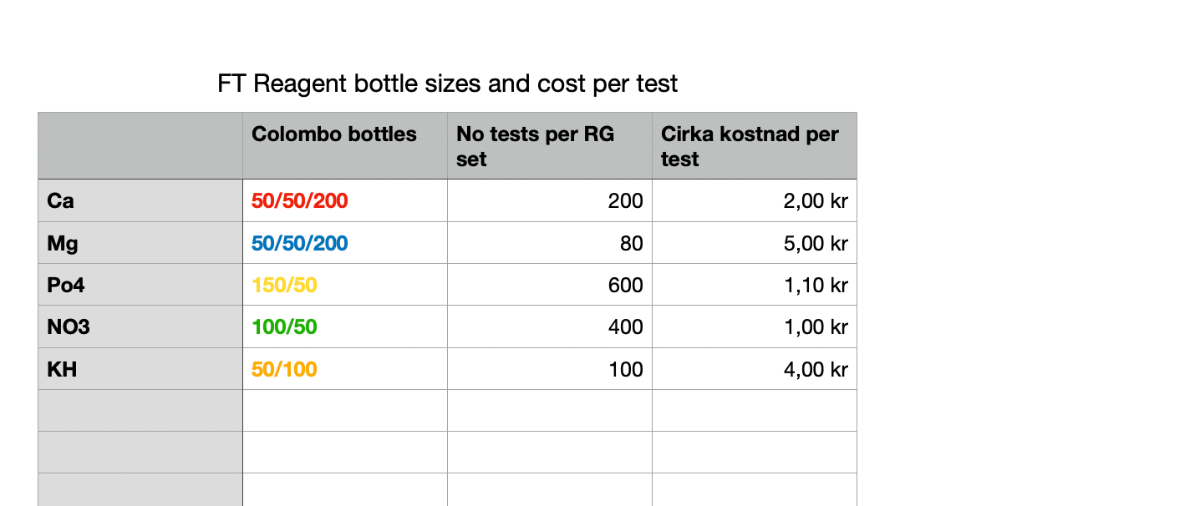Select the cell showing 80 tests
This screenshot has width=1200, height=506.
550,243
